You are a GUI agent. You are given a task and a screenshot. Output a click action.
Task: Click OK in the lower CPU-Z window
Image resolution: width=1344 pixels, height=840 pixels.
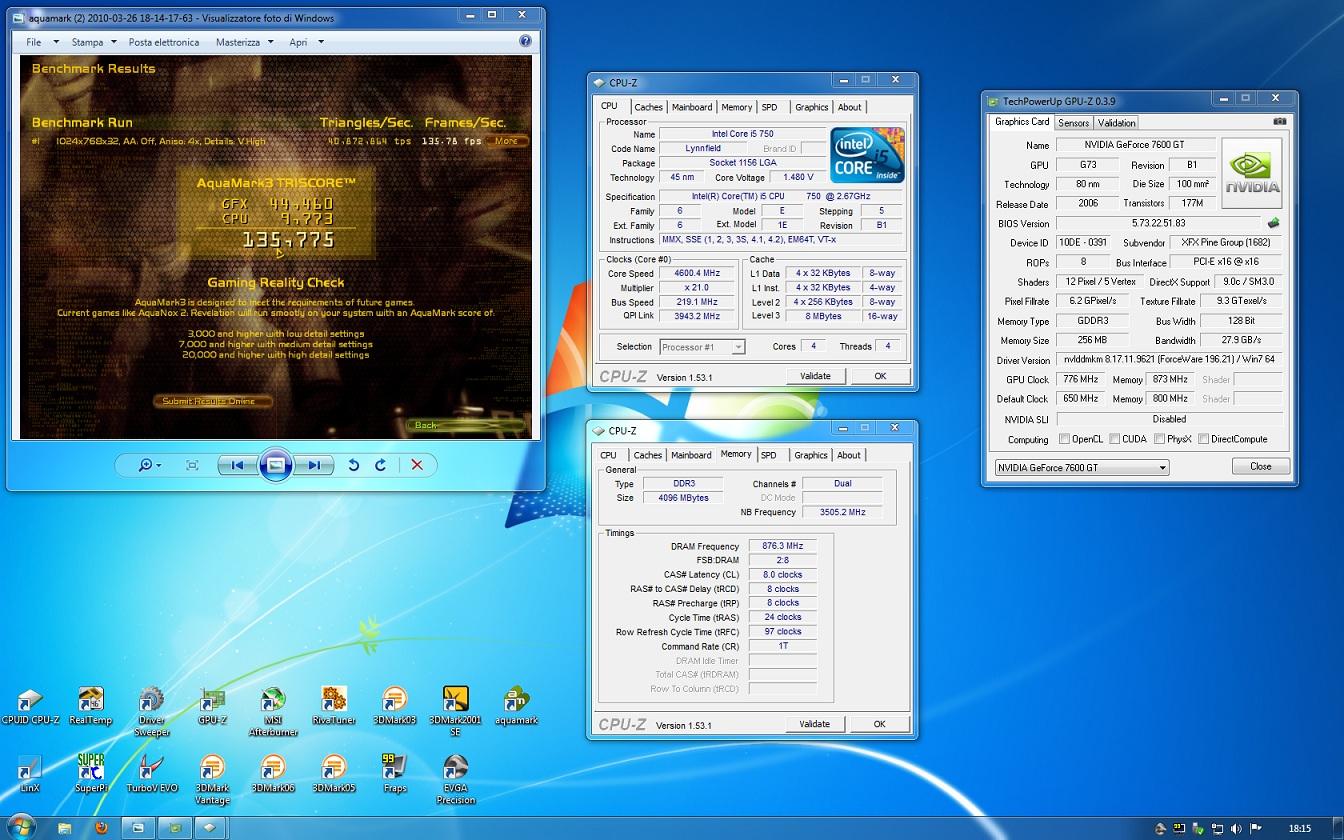[879, 724]
